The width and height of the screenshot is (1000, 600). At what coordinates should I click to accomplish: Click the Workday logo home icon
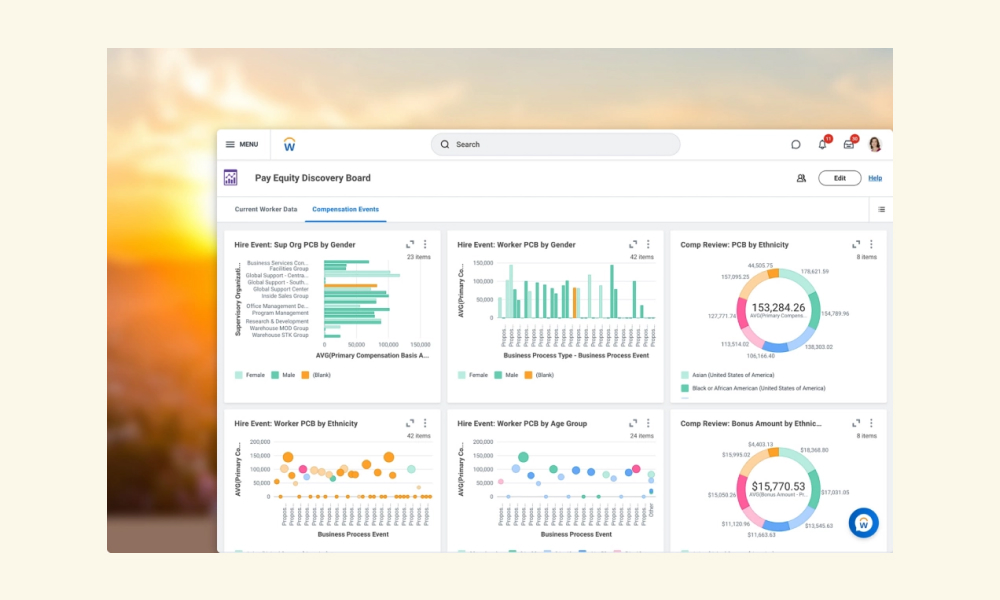click(x=290, y=145)
